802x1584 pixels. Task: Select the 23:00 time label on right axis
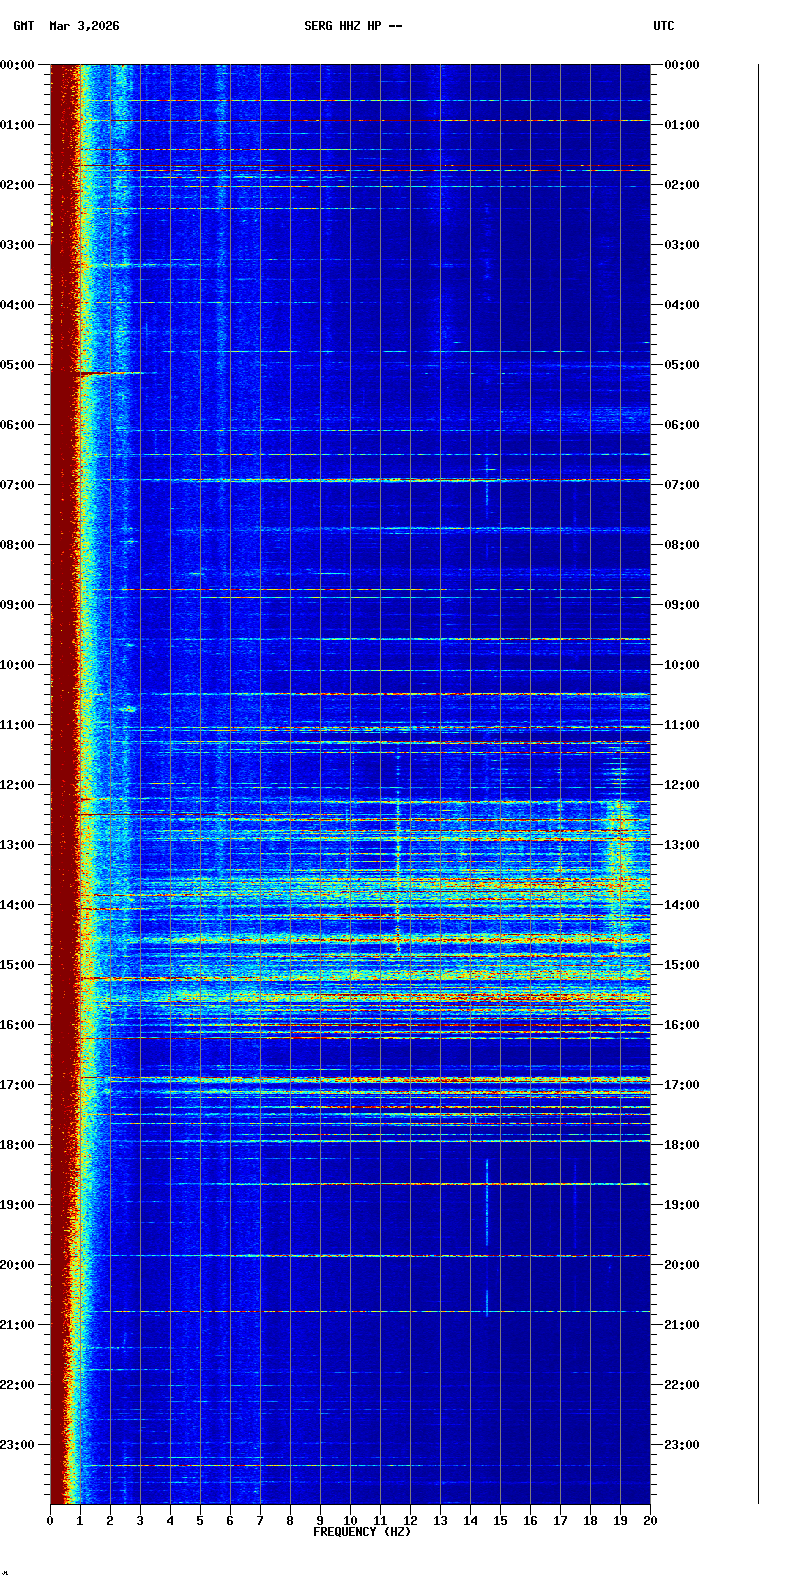point(682,1445)
